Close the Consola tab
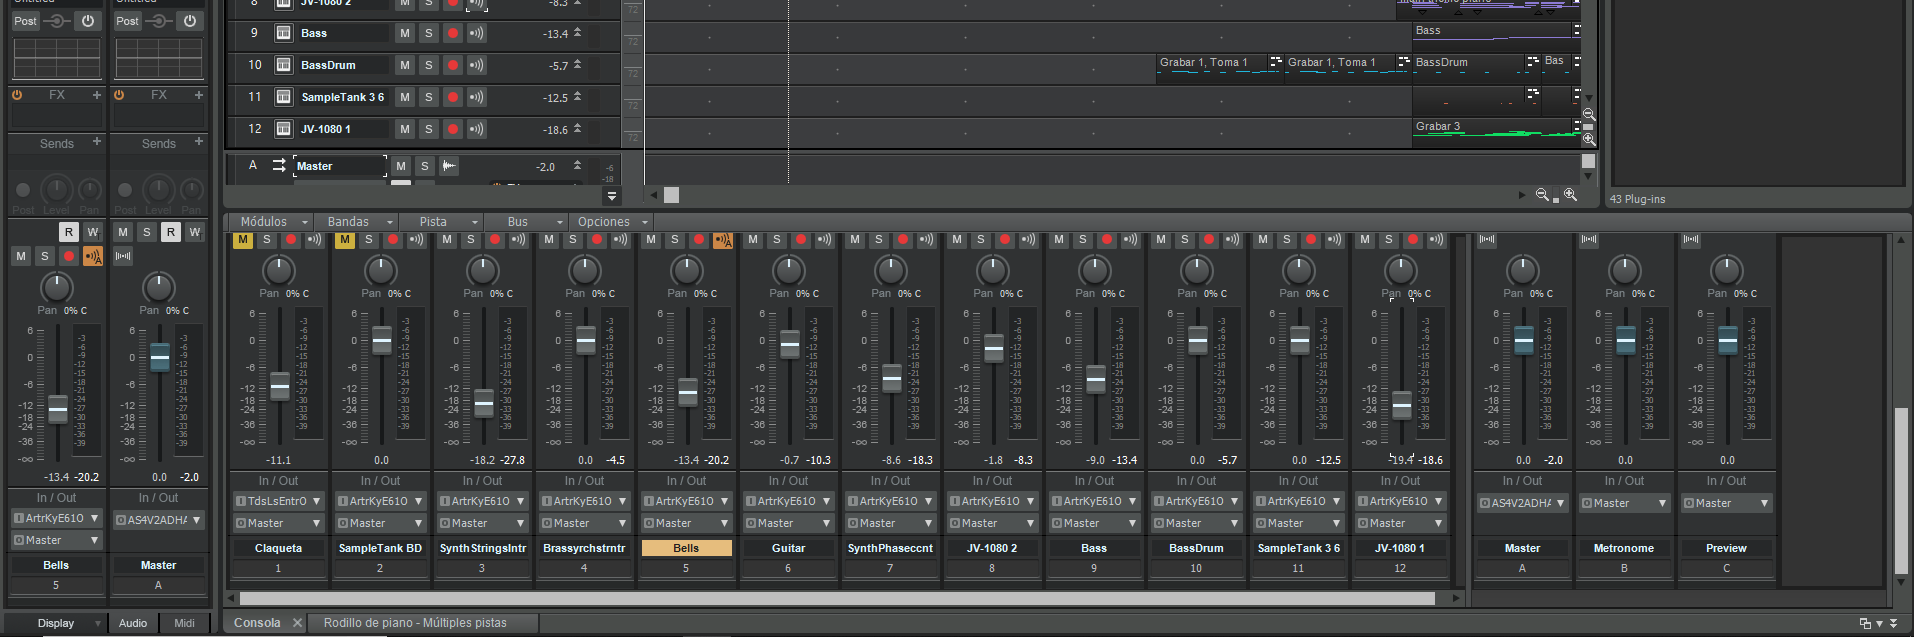Screen dimensions: 1914x637 pyautogui.click(x=297, y=623)
